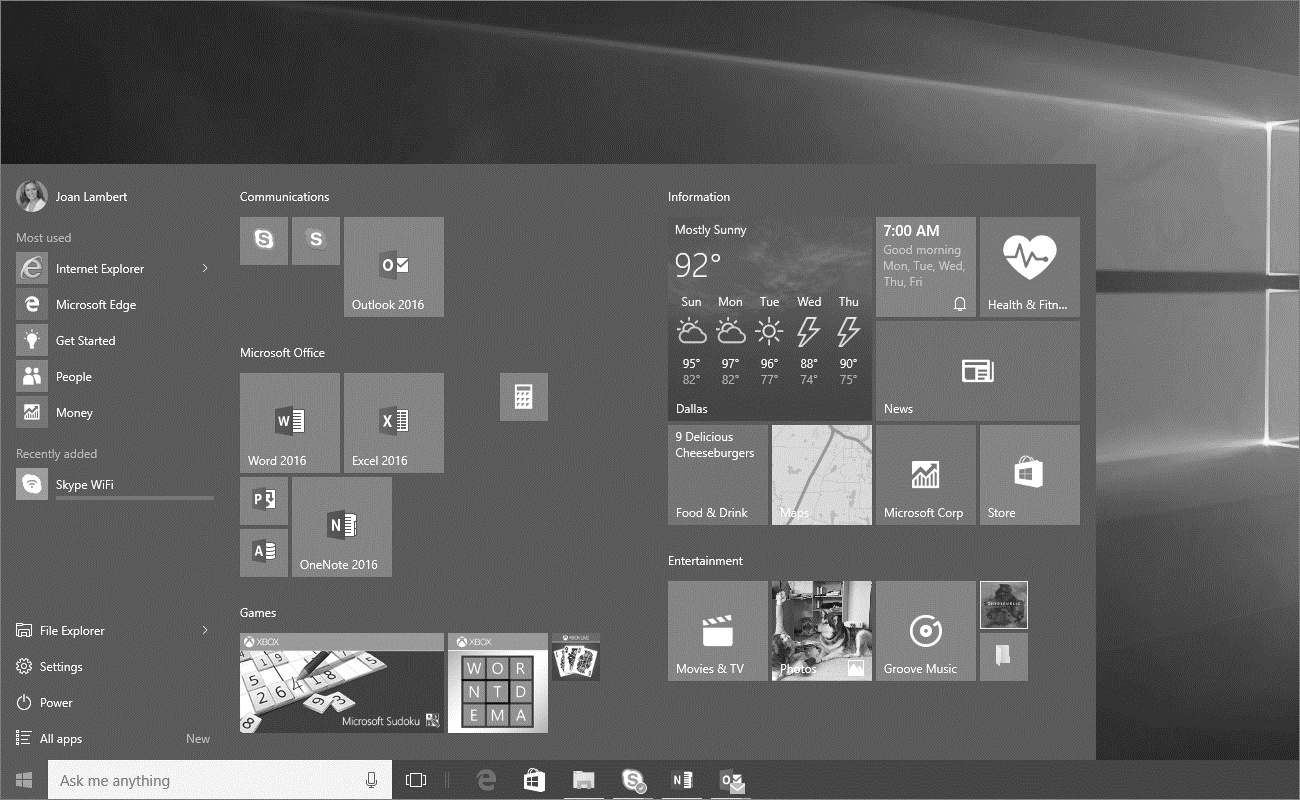Screen dimensions: 1300x800
Task: Open the OneNote 2016 tile
Action: coord(342,527)
